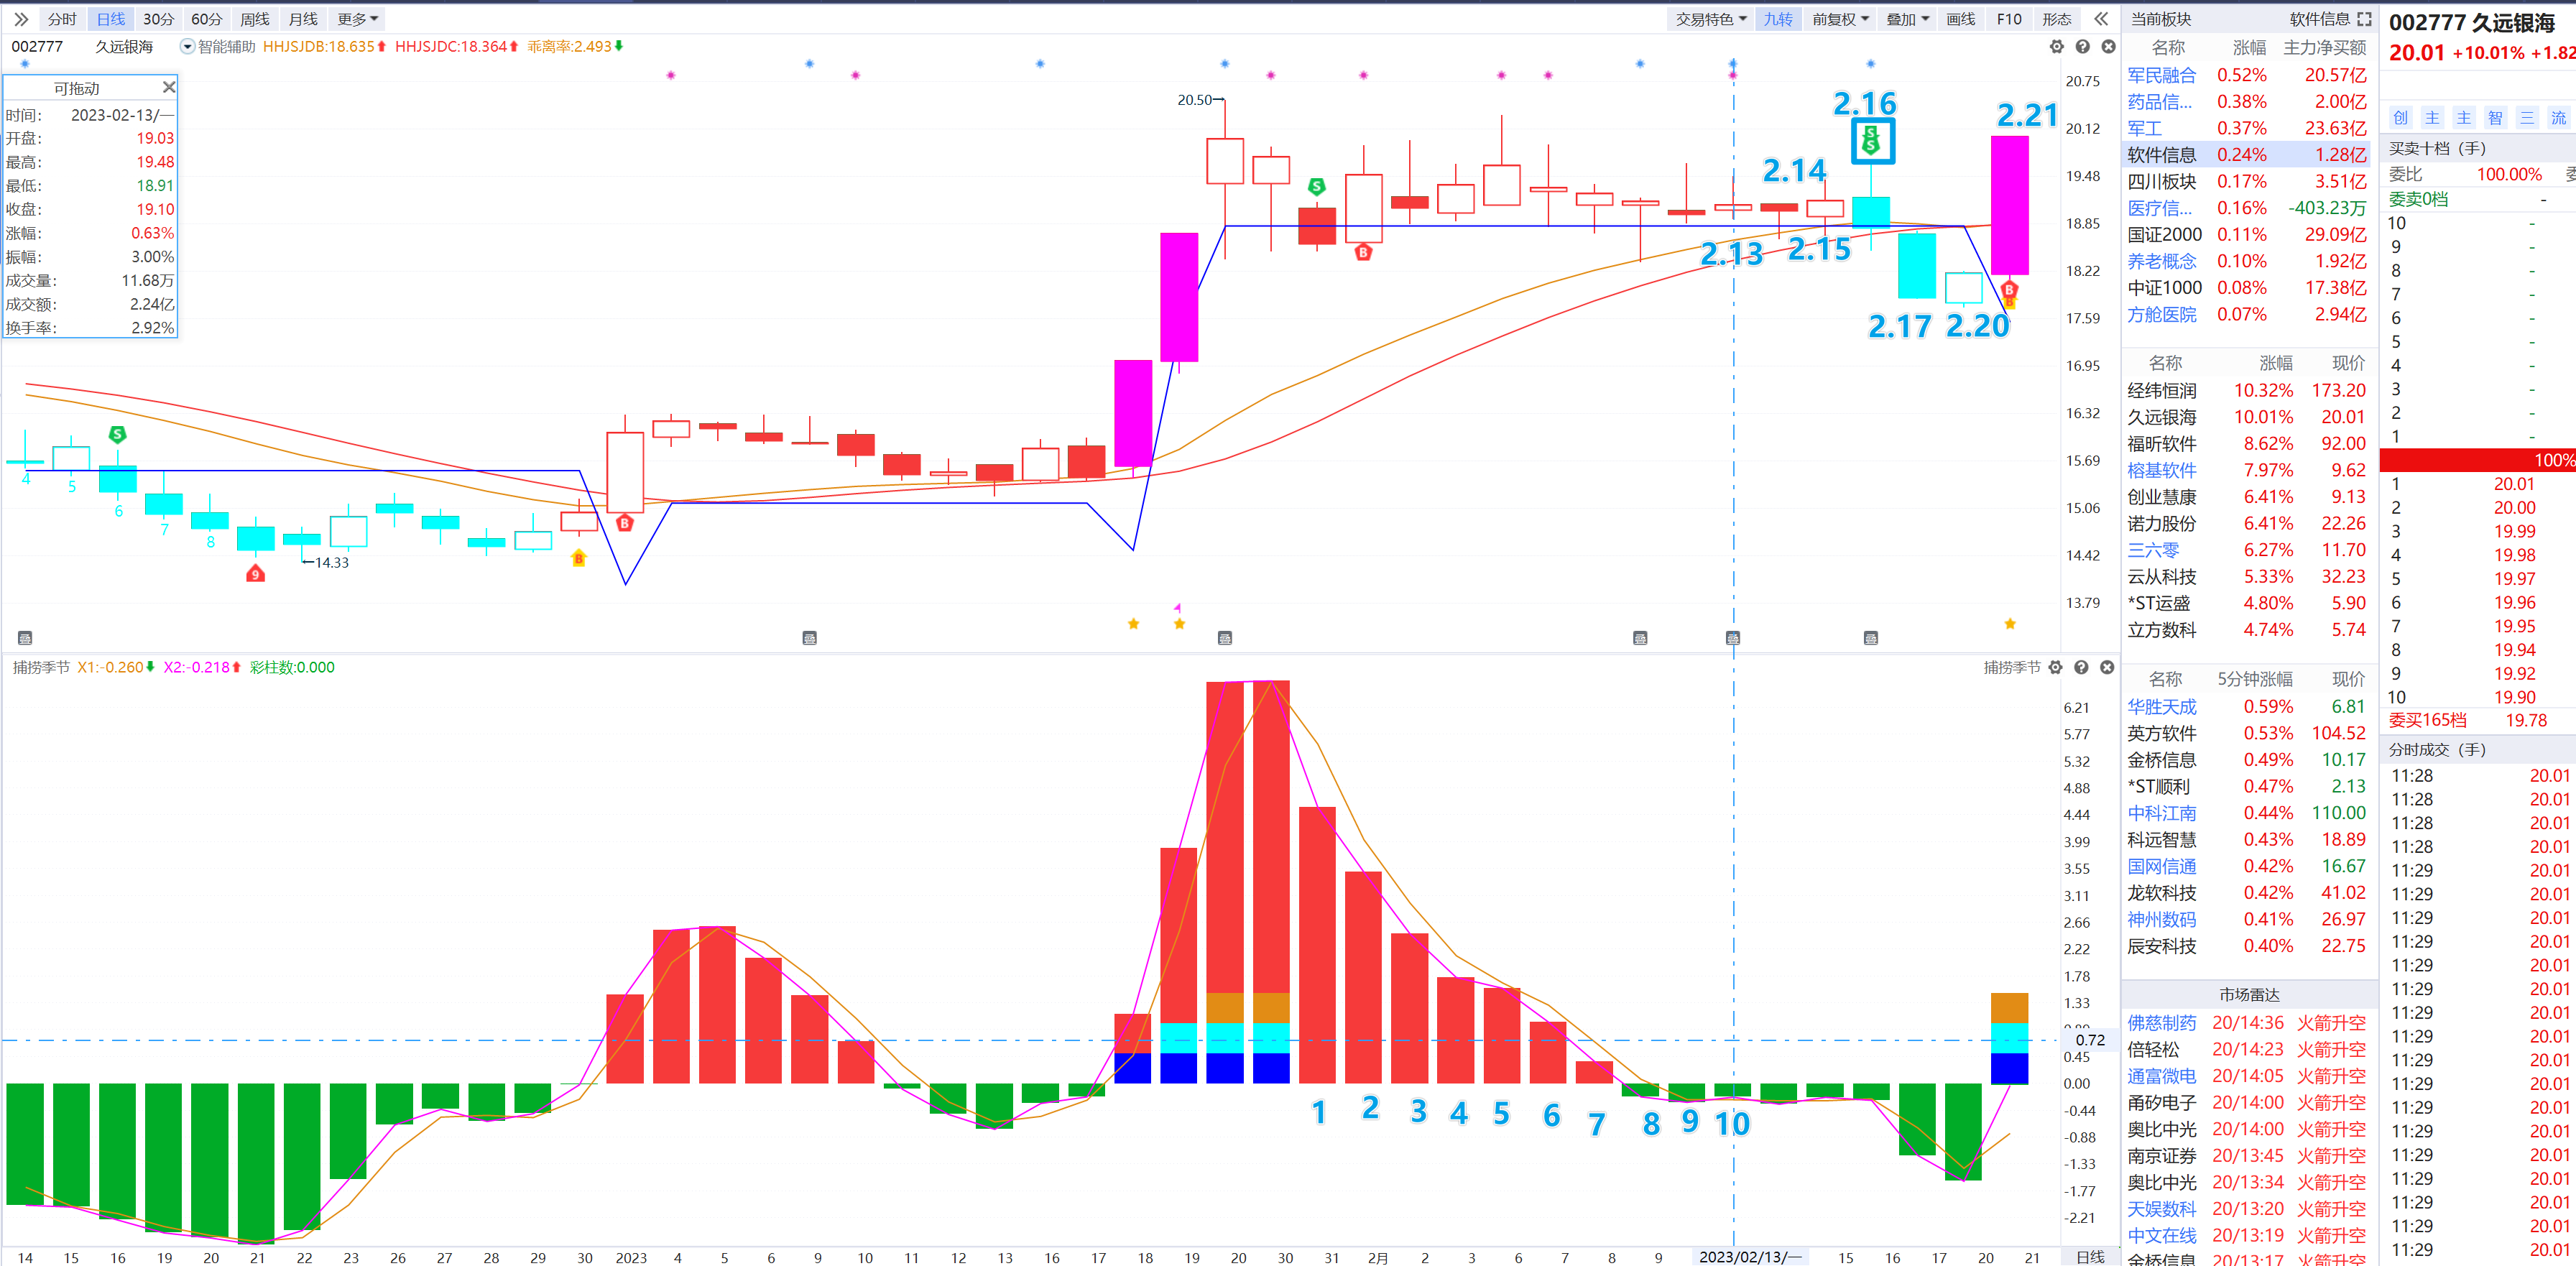Open the 方舱医院 sector link
Image resolution: width=2576 pixels, height=1266 pixels.
pyautogui.click(x=2161, y=314)
